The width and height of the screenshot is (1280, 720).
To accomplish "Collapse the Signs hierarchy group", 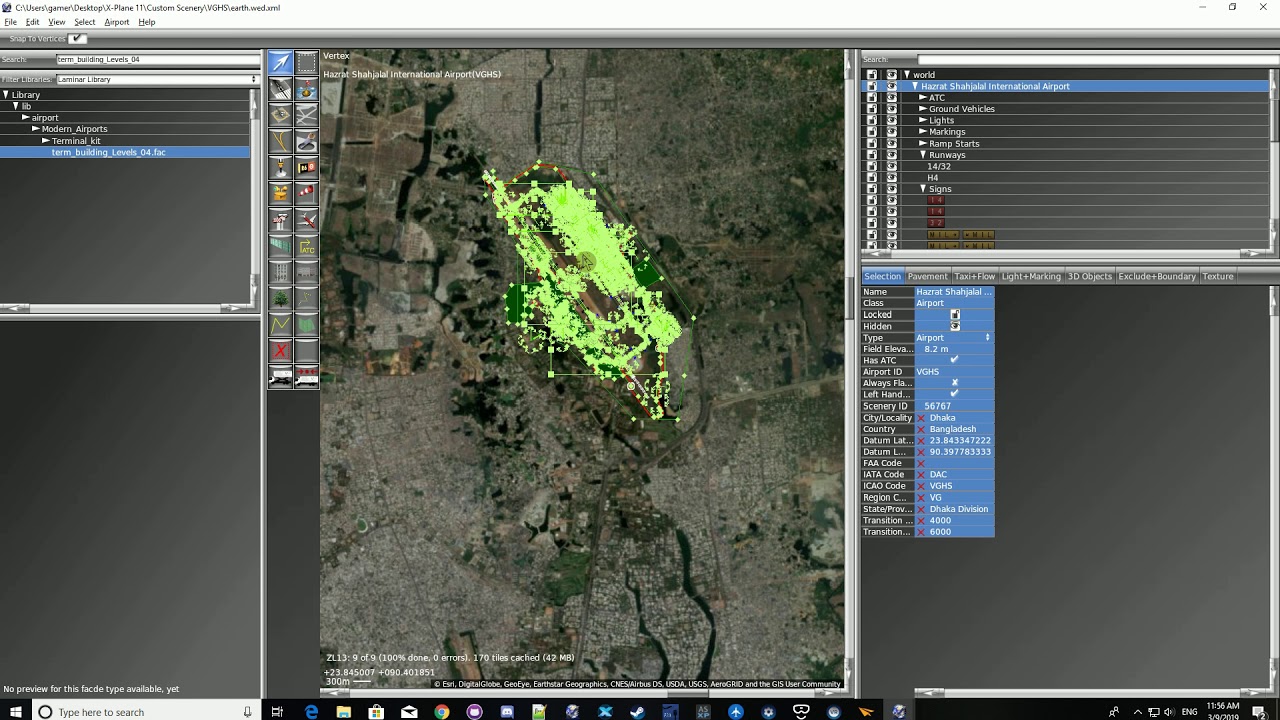I will pos(923,189).
